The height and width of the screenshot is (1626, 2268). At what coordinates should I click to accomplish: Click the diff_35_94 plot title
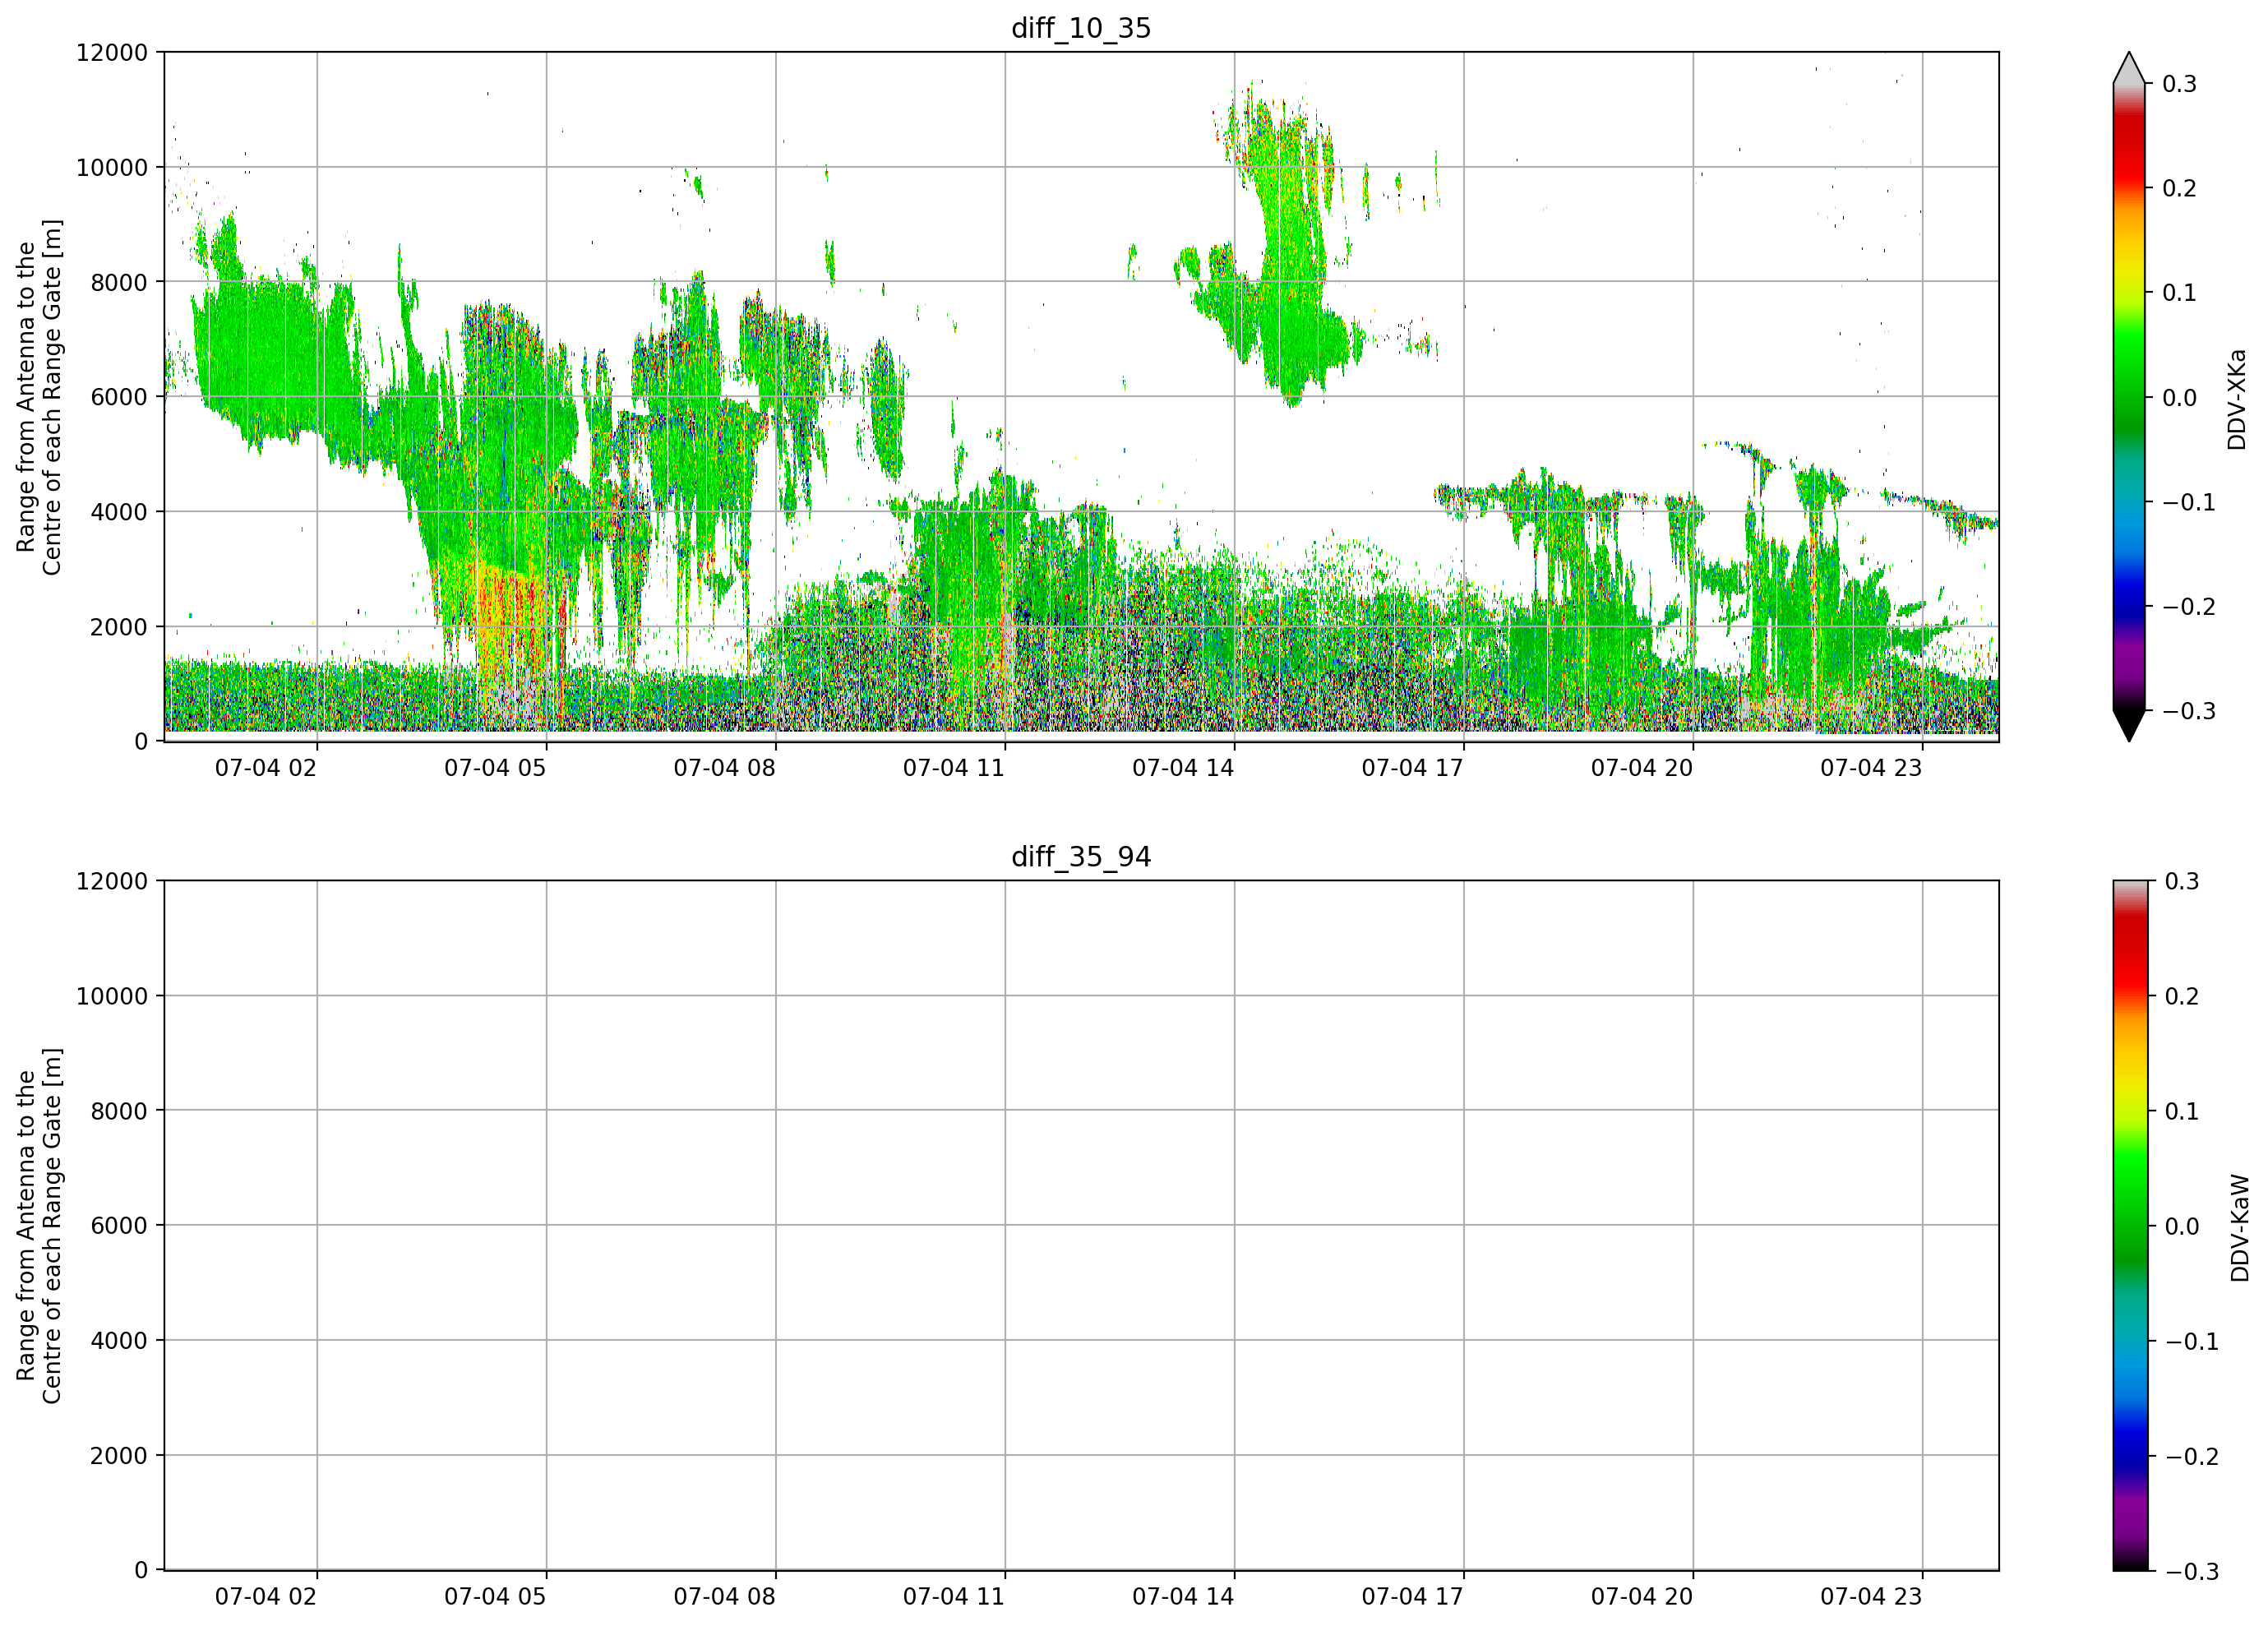1081,857
